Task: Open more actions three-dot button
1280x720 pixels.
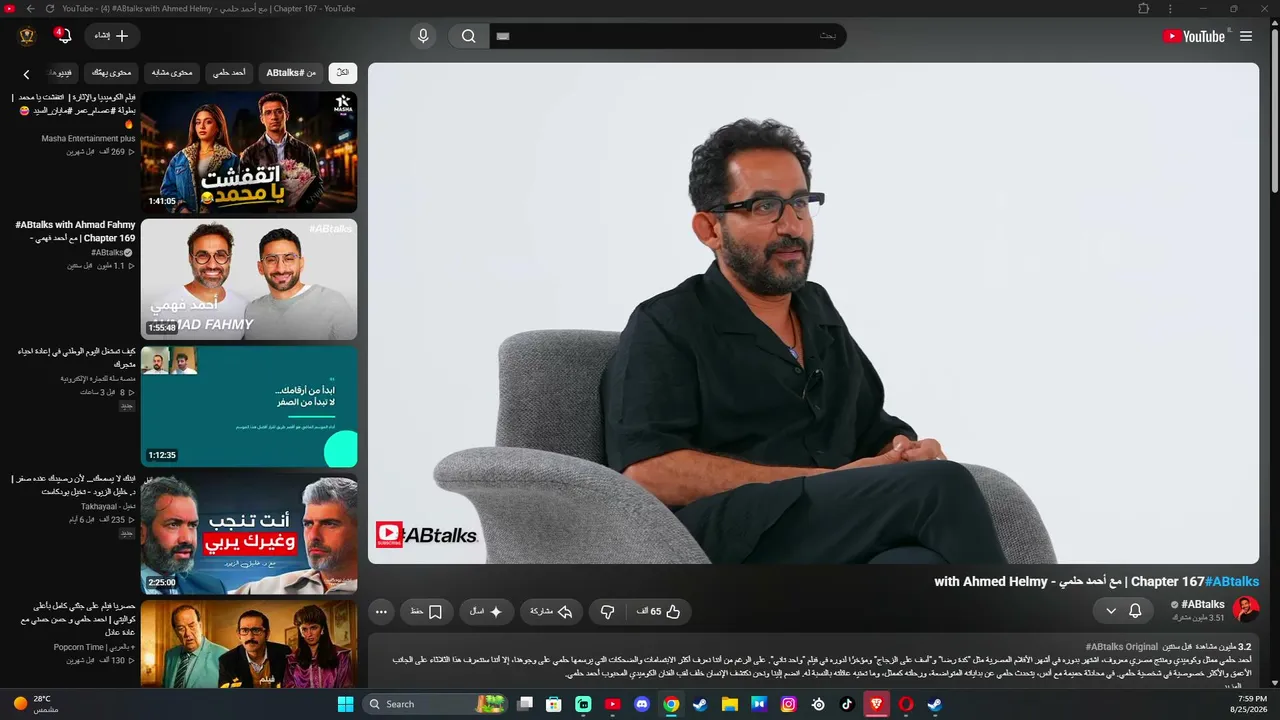Action: 381,611
